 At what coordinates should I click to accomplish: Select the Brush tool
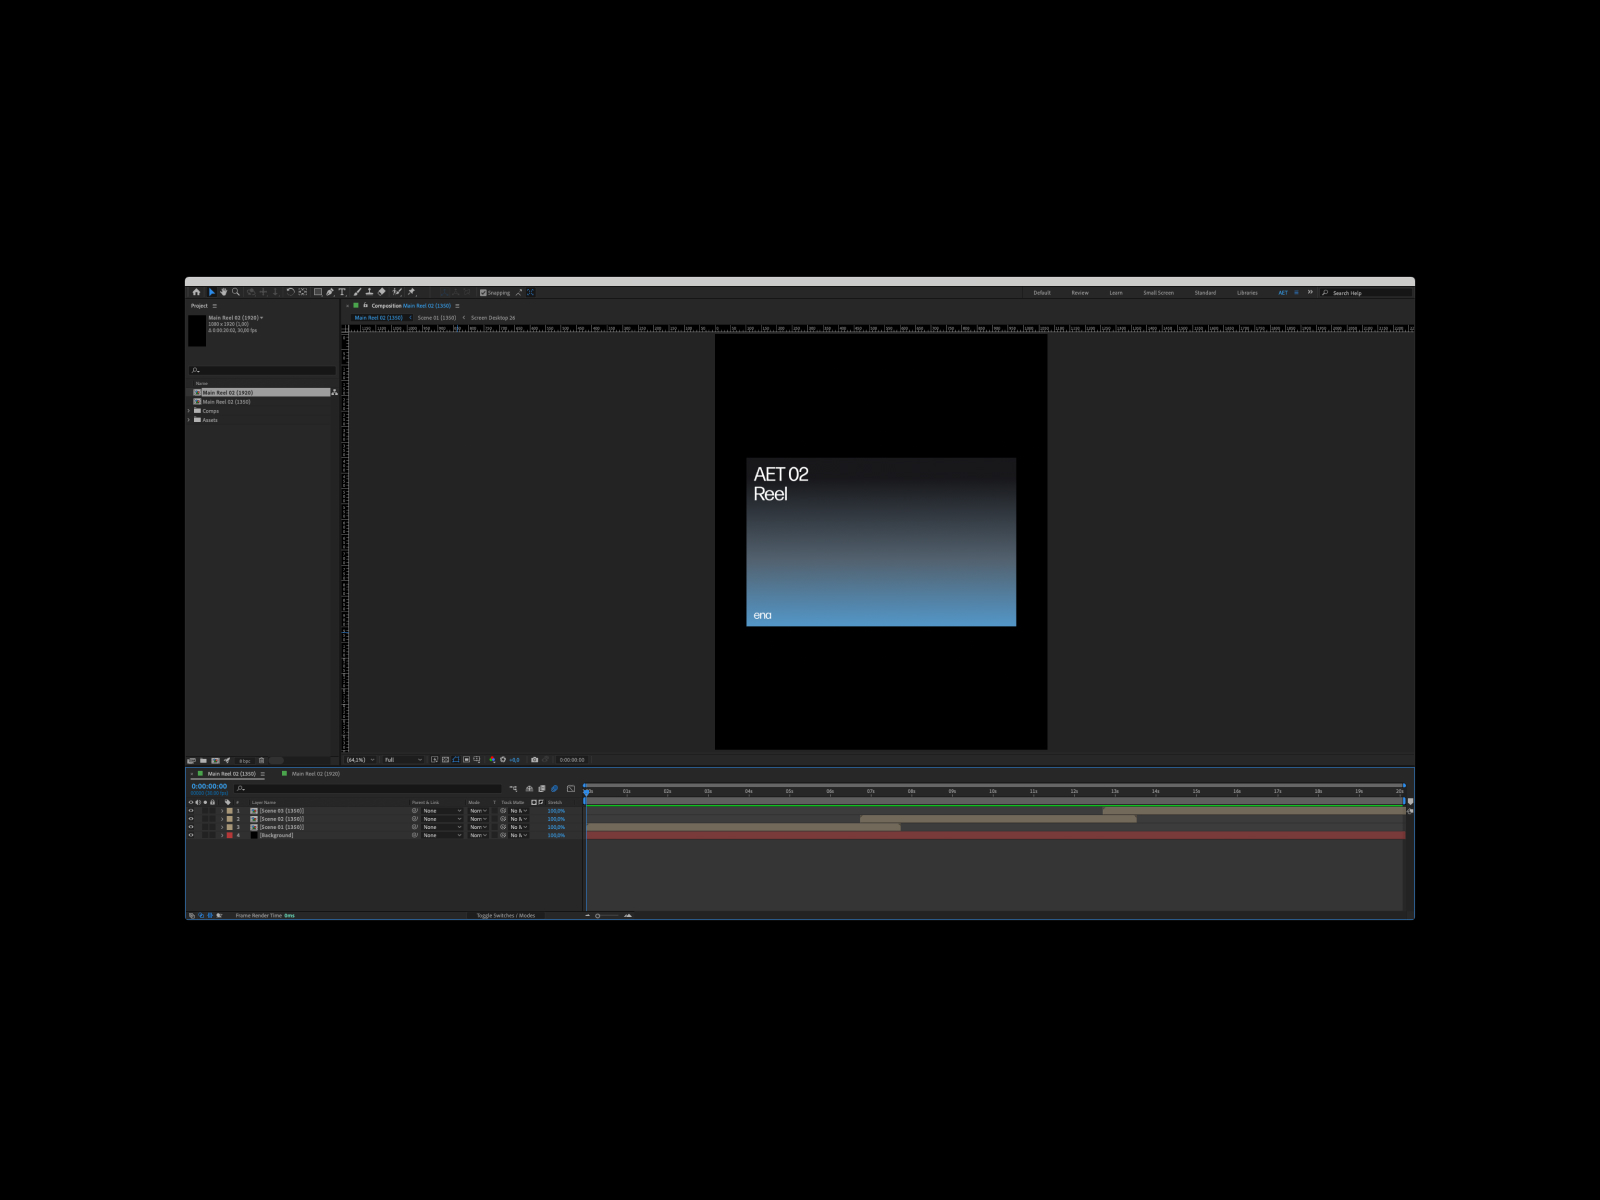point(356,292)
